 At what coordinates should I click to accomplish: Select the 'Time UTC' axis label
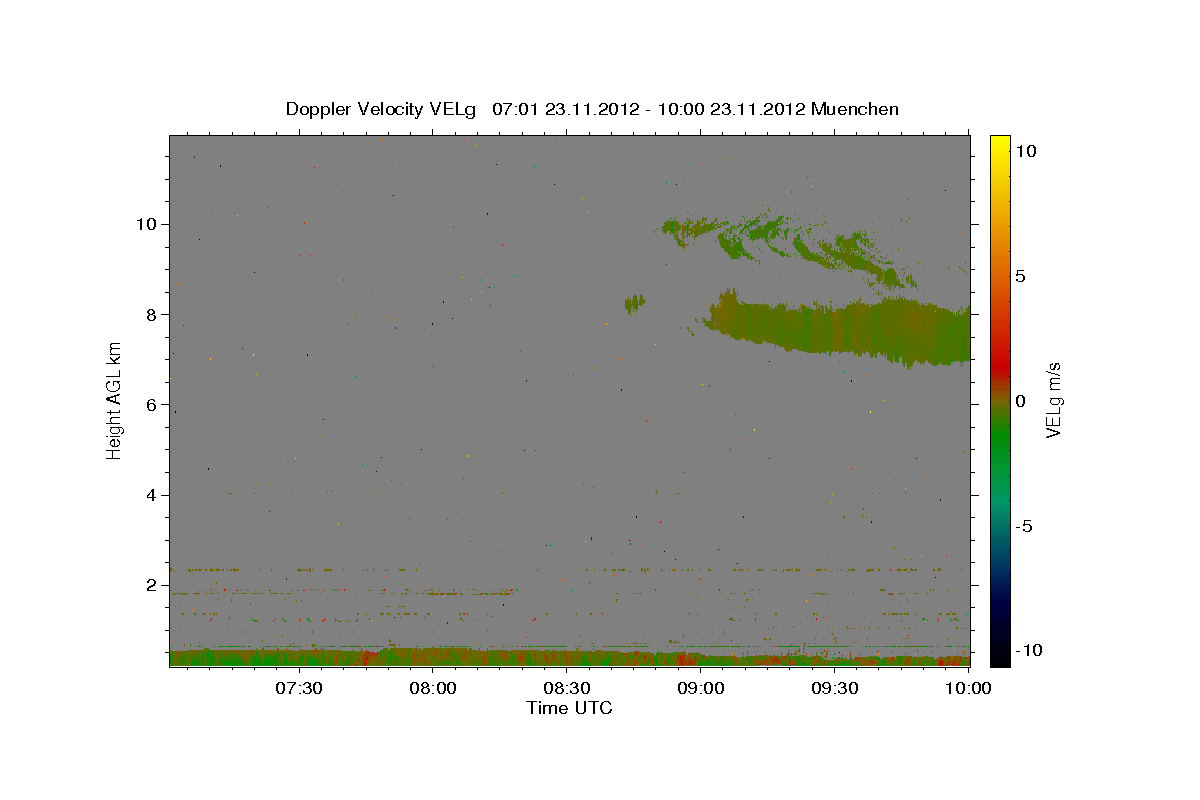[569, 708]
